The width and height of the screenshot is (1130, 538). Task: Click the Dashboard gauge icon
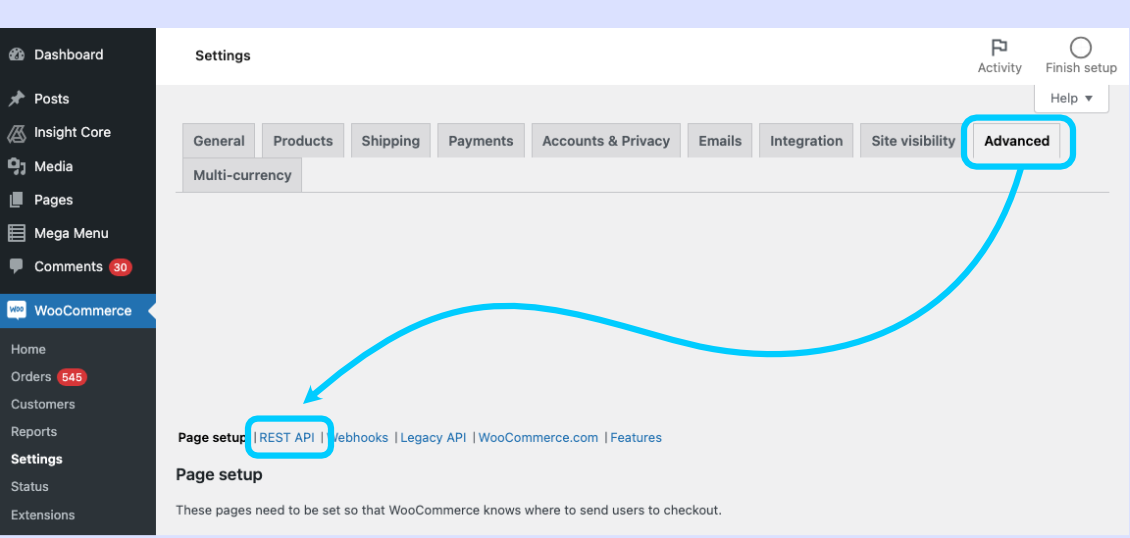click(x=17, y=55)
